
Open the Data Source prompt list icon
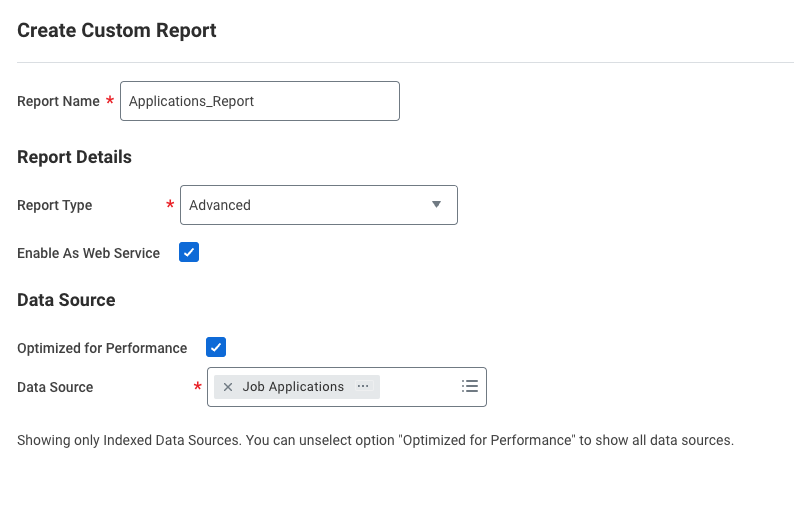[470, 387]
